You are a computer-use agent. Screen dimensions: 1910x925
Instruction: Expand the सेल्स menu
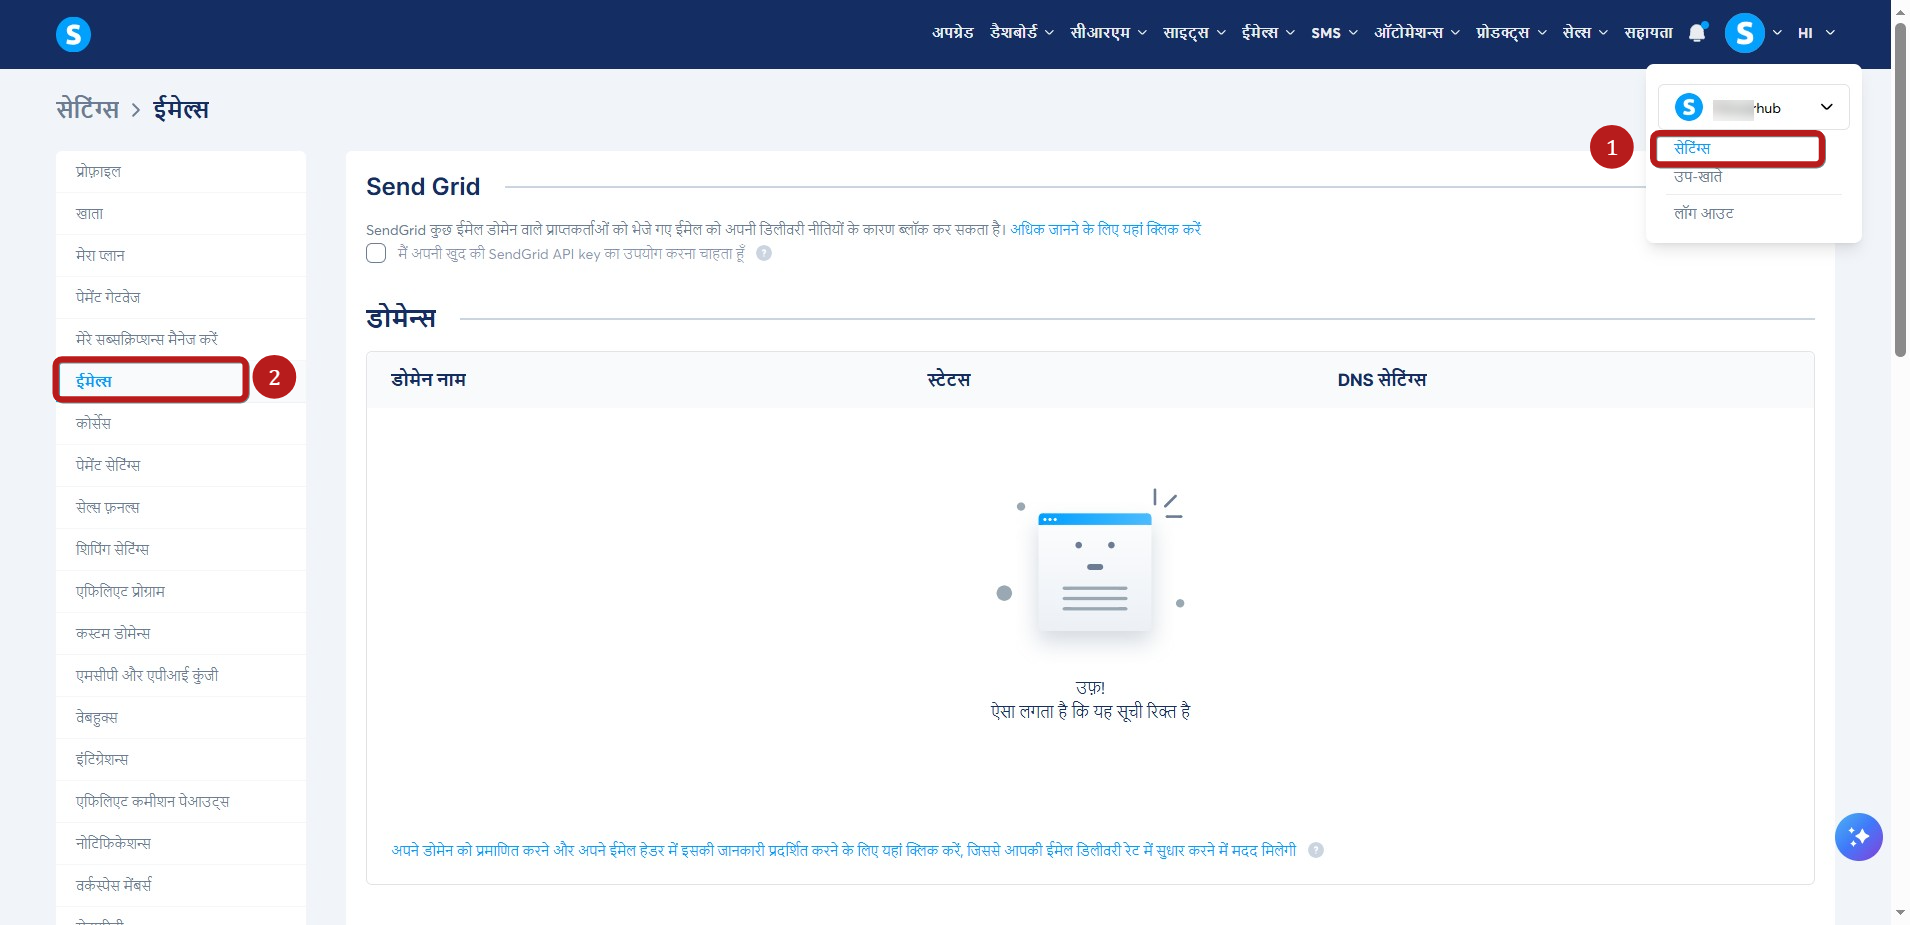click(1586, 32)
